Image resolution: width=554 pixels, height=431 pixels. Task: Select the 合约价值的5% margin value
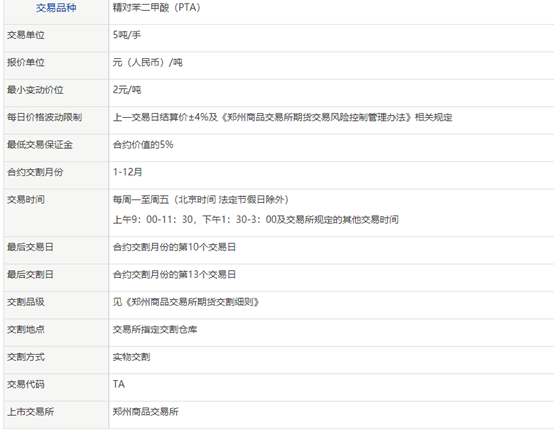click(x=143, y=144)
